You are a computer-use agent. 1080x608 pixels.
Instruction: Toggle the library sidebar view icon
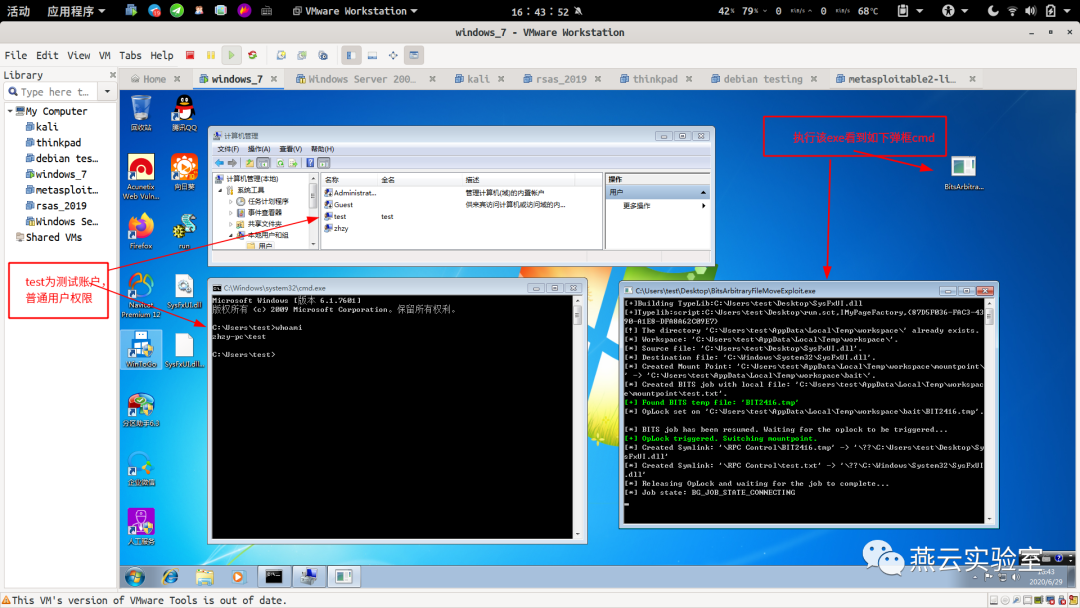click(x=351, y=55)
